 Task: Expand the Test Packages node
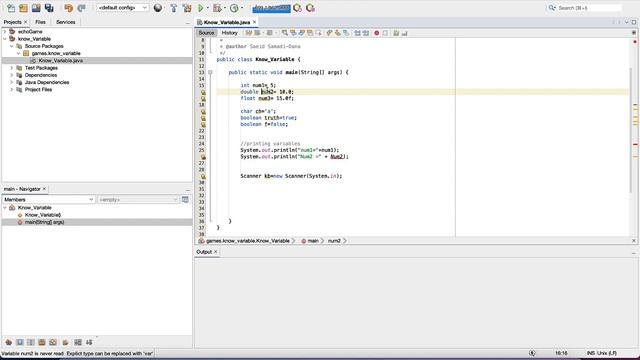12,68
